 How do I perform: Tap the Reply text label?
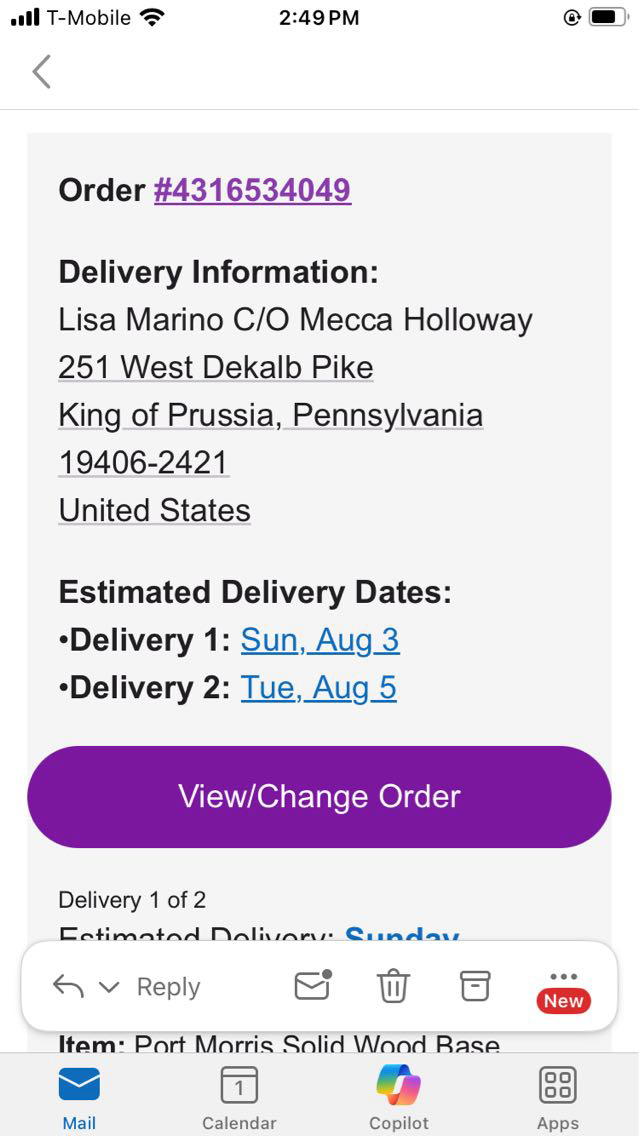[x=168, y=987]
